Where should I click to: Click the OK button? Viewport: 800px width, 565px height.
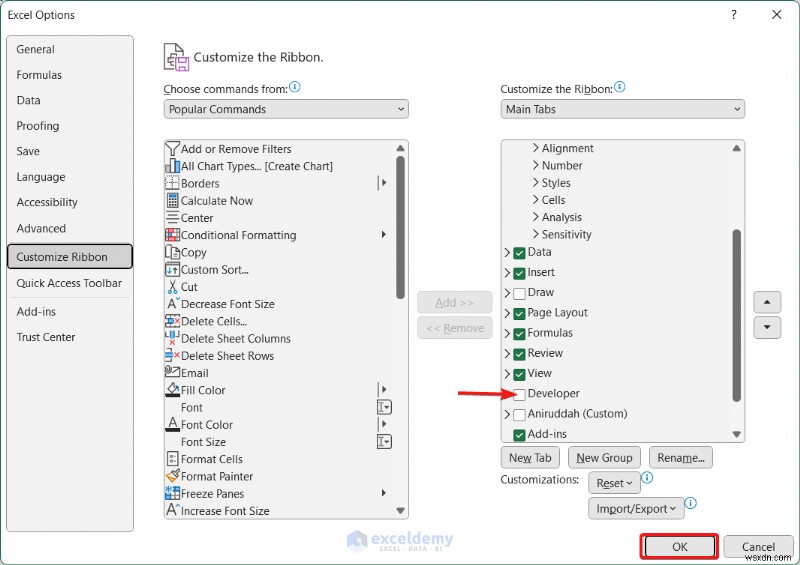coord(680,547)
